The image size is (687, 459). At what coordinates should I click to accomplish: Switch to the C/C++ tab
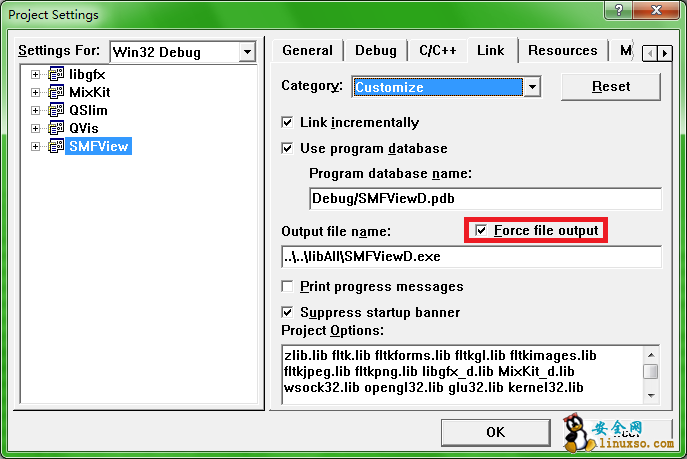(438, 50)
